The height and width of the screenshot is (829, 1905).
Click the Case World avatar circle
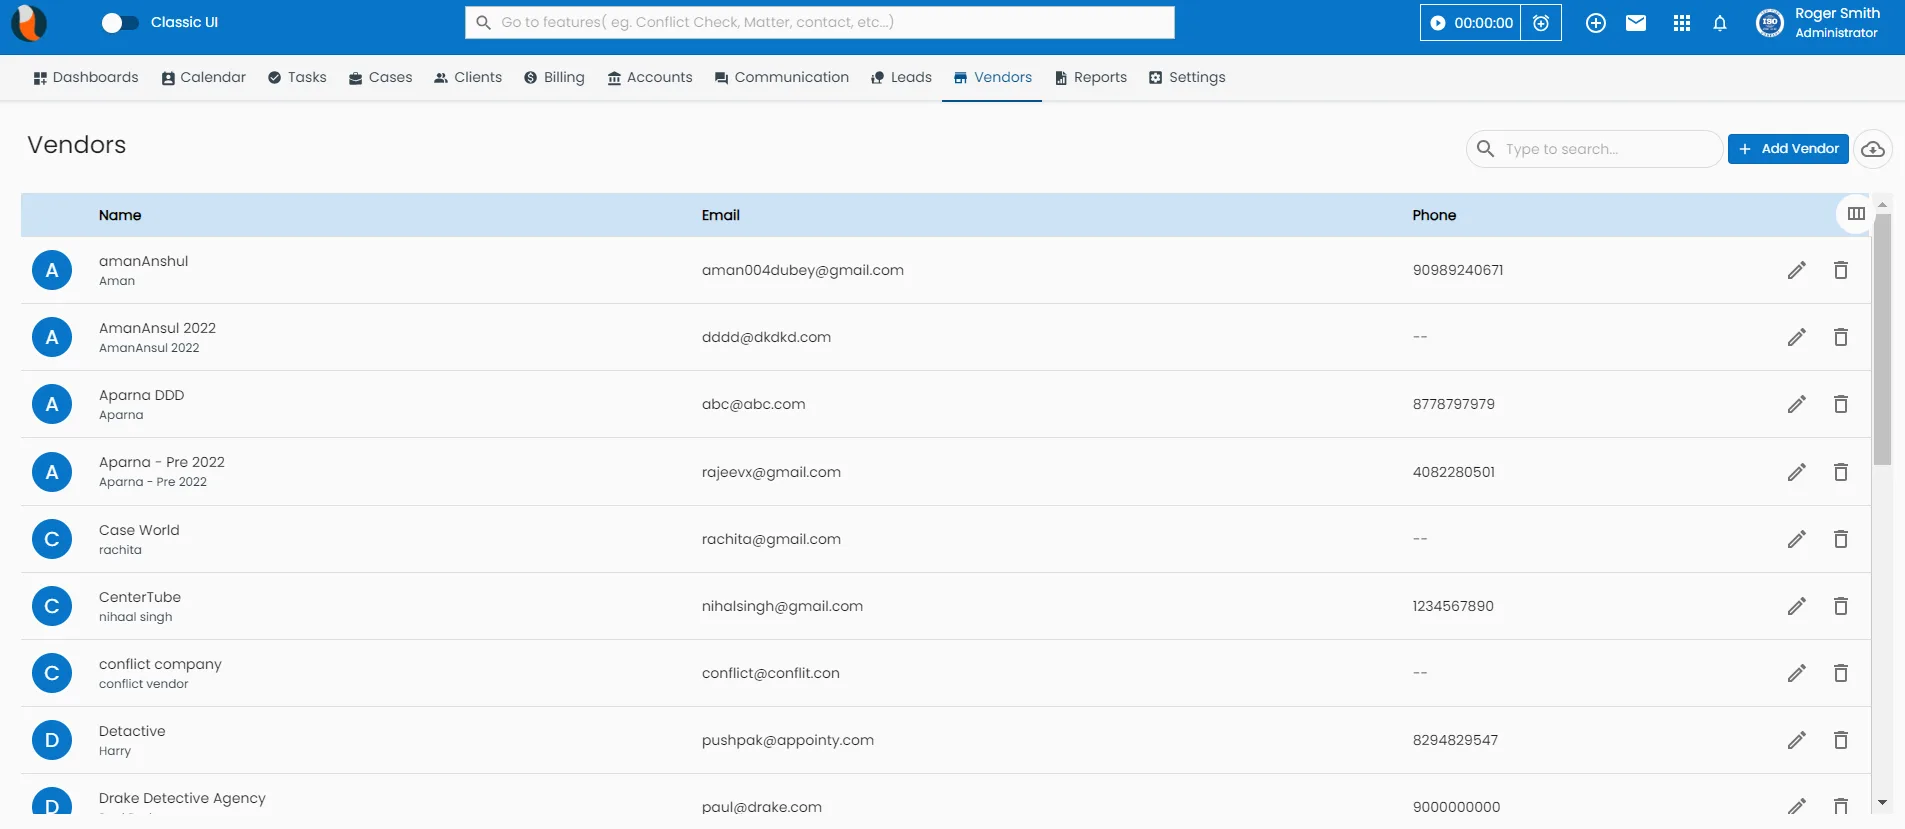pyautogui.click(x=52, y=539)
